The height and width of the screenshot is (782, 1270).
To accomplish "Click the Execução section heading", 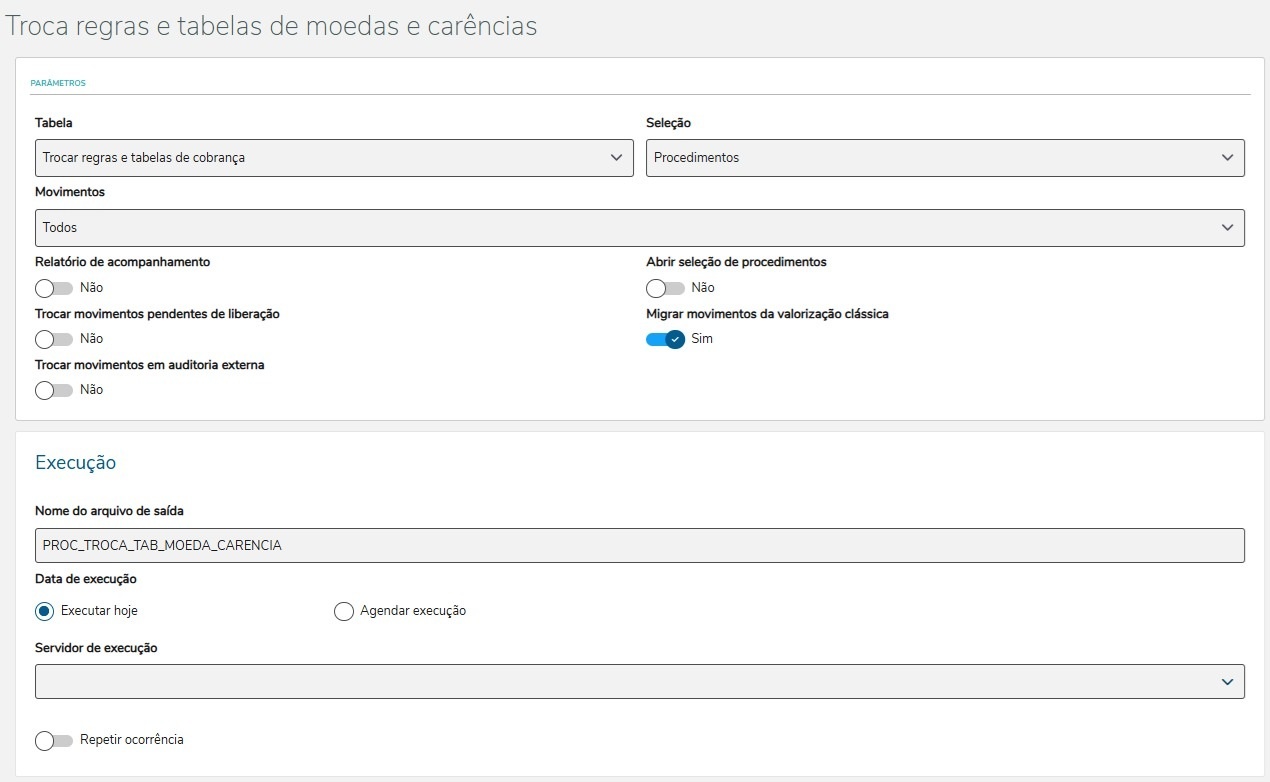I will (76, 463).
